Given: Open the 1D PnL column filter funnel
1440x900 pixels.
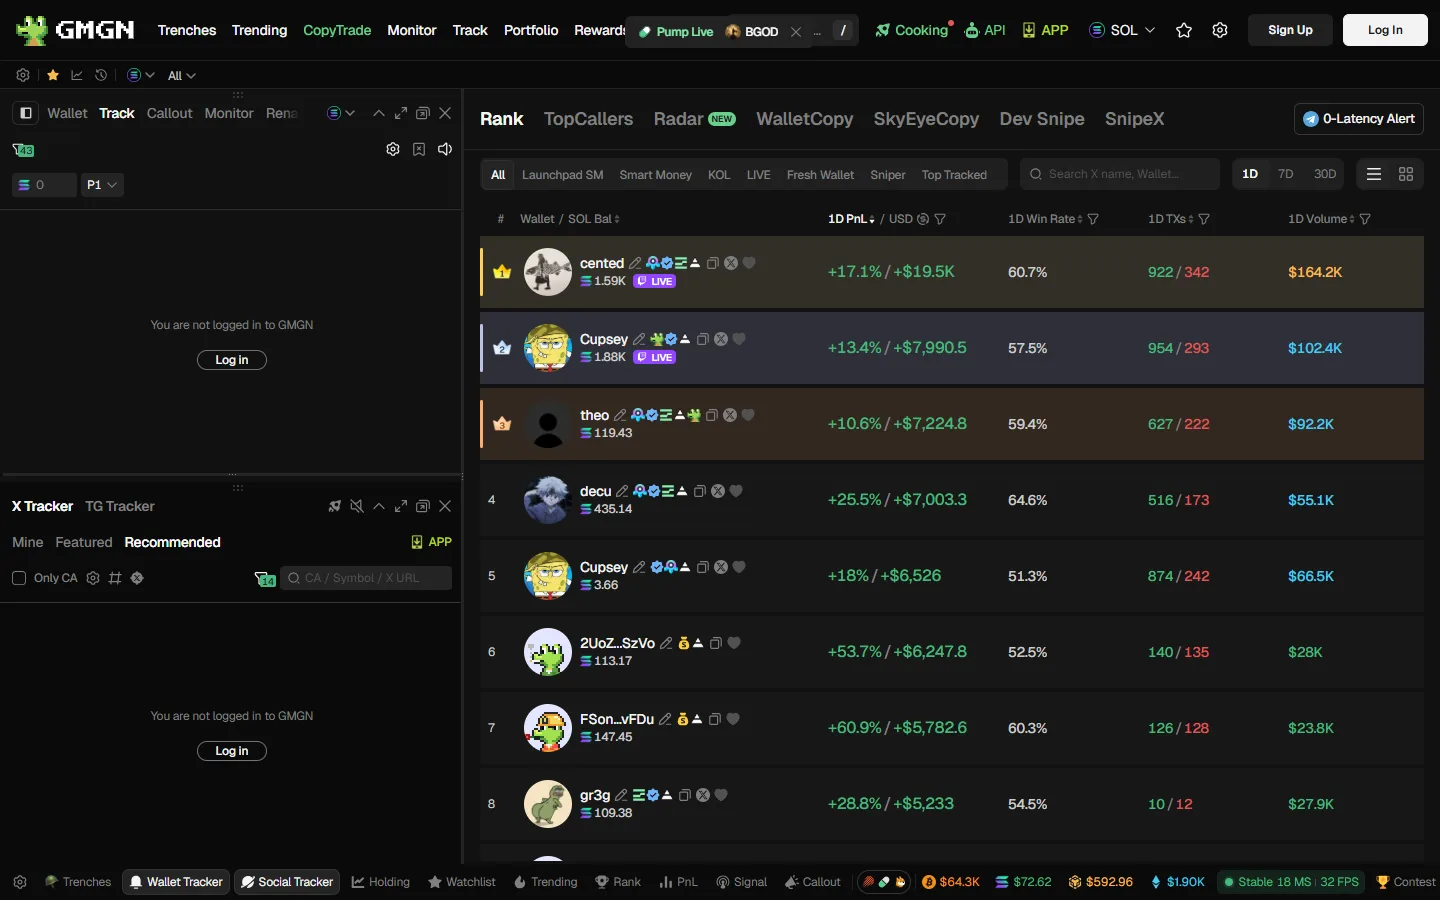Looking at the screenshot, I should [940, 219].
